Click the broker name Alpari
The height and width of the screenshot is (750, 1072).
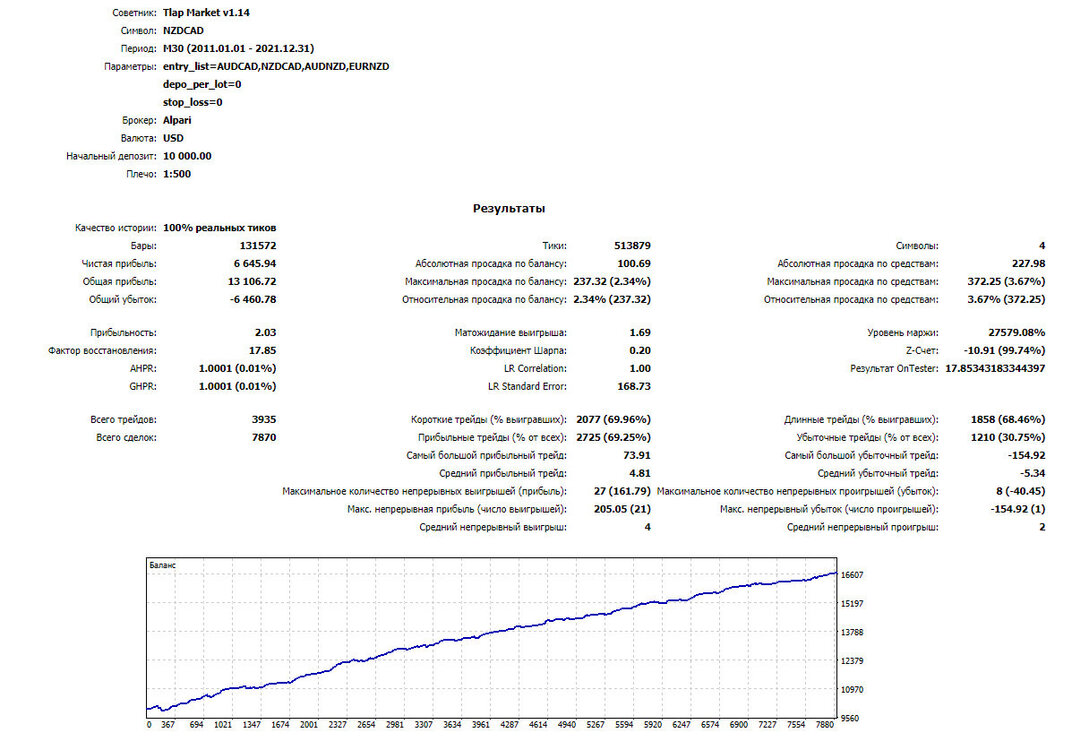click(x=177, y=120)
